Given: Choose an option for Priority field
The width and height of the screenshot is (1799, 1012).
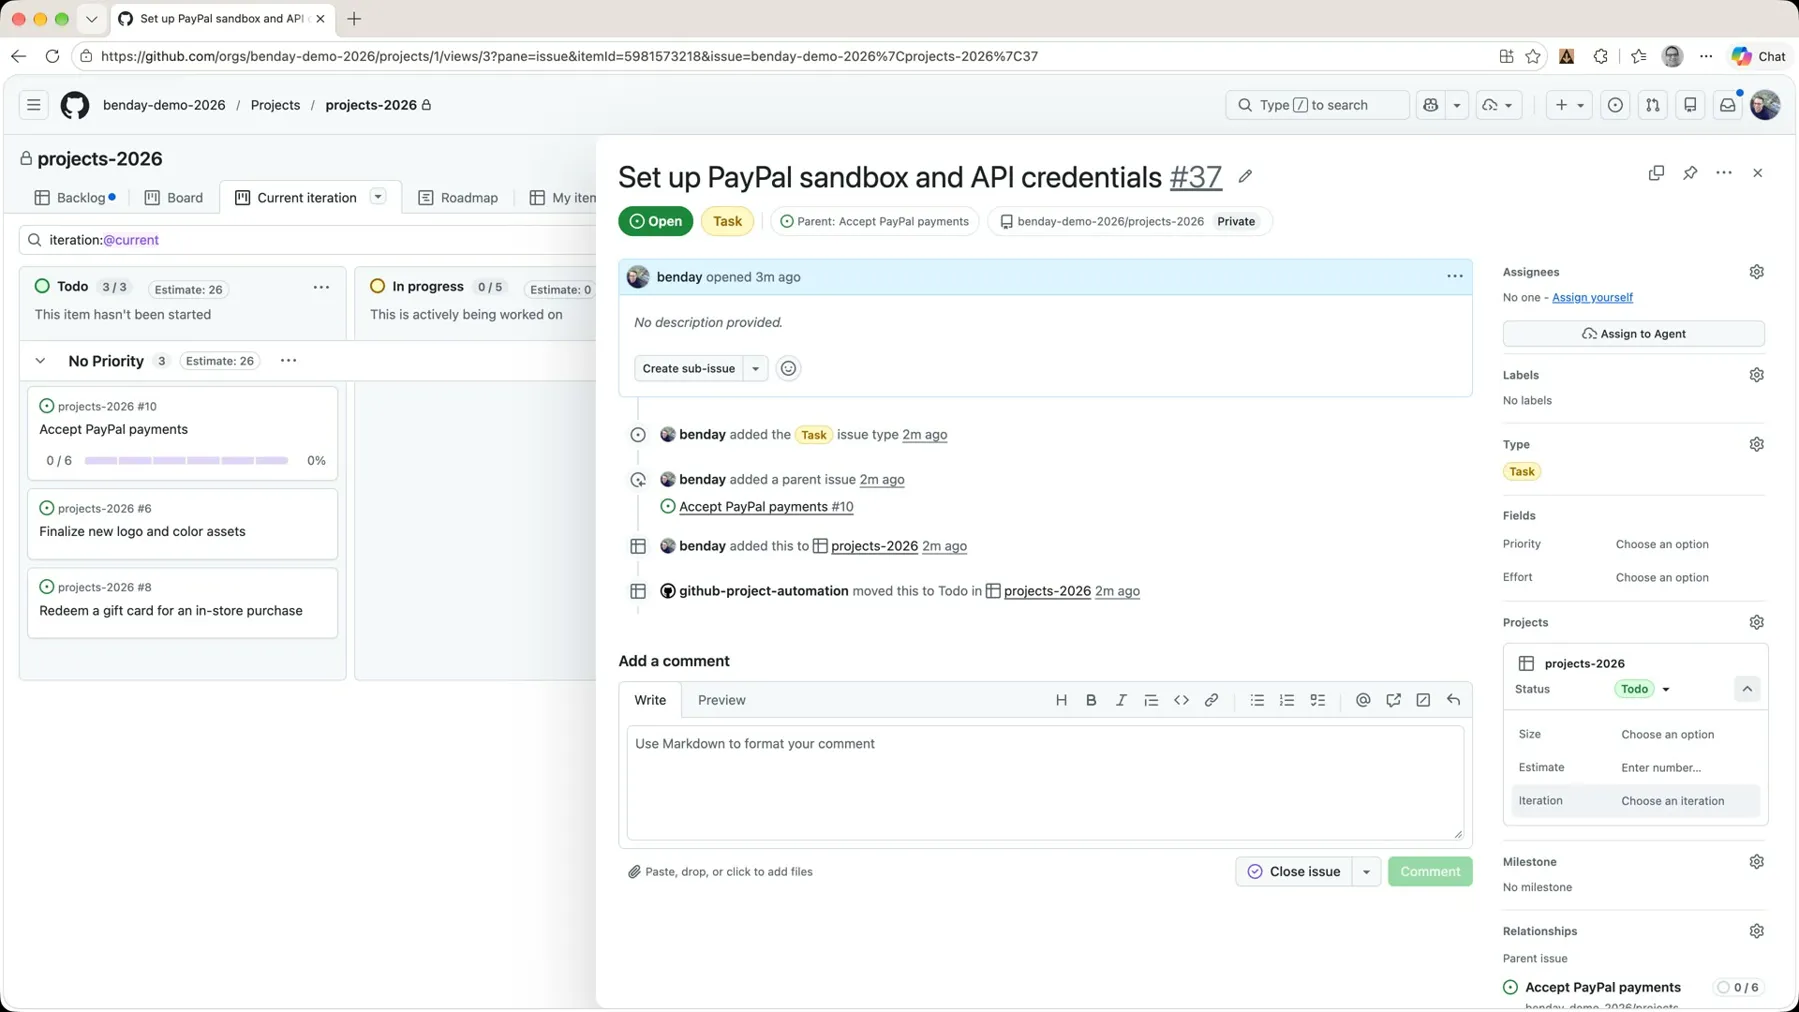Looking at the screenshot, I should (1662, 544).
